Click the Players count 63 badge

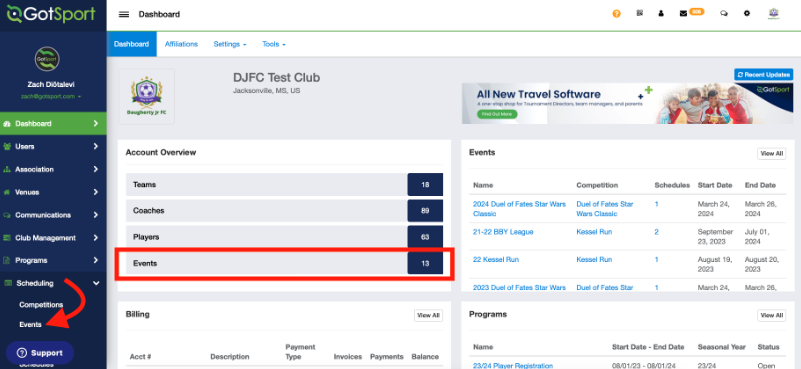425,237
